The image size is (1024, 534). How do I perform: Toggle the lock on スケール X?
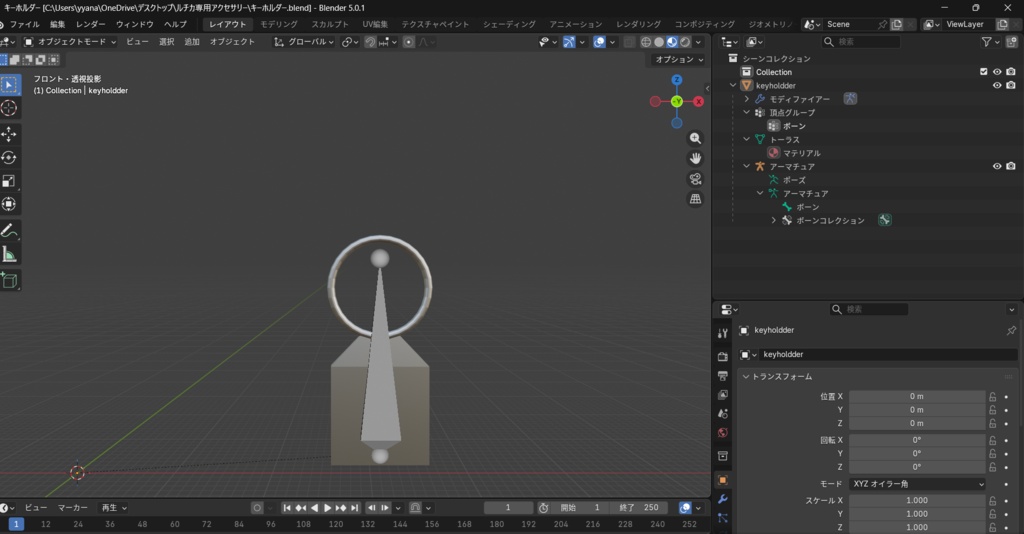point(993,501)
